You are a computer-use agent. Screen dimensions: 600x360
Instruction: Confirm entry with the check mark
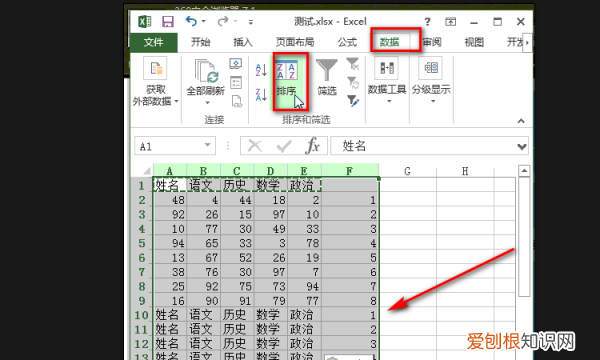tap(284, 146)
